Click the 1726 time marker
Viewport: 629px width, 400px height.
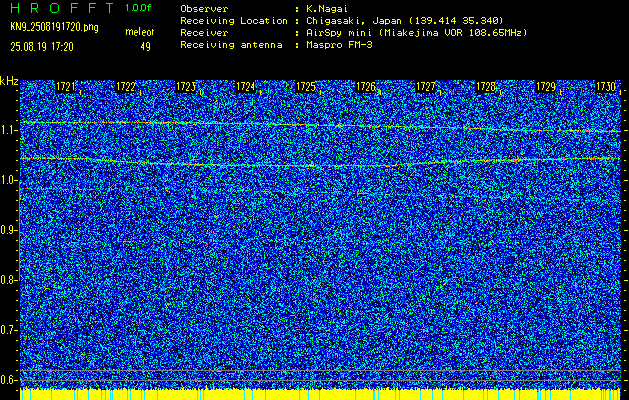point(365,87)
